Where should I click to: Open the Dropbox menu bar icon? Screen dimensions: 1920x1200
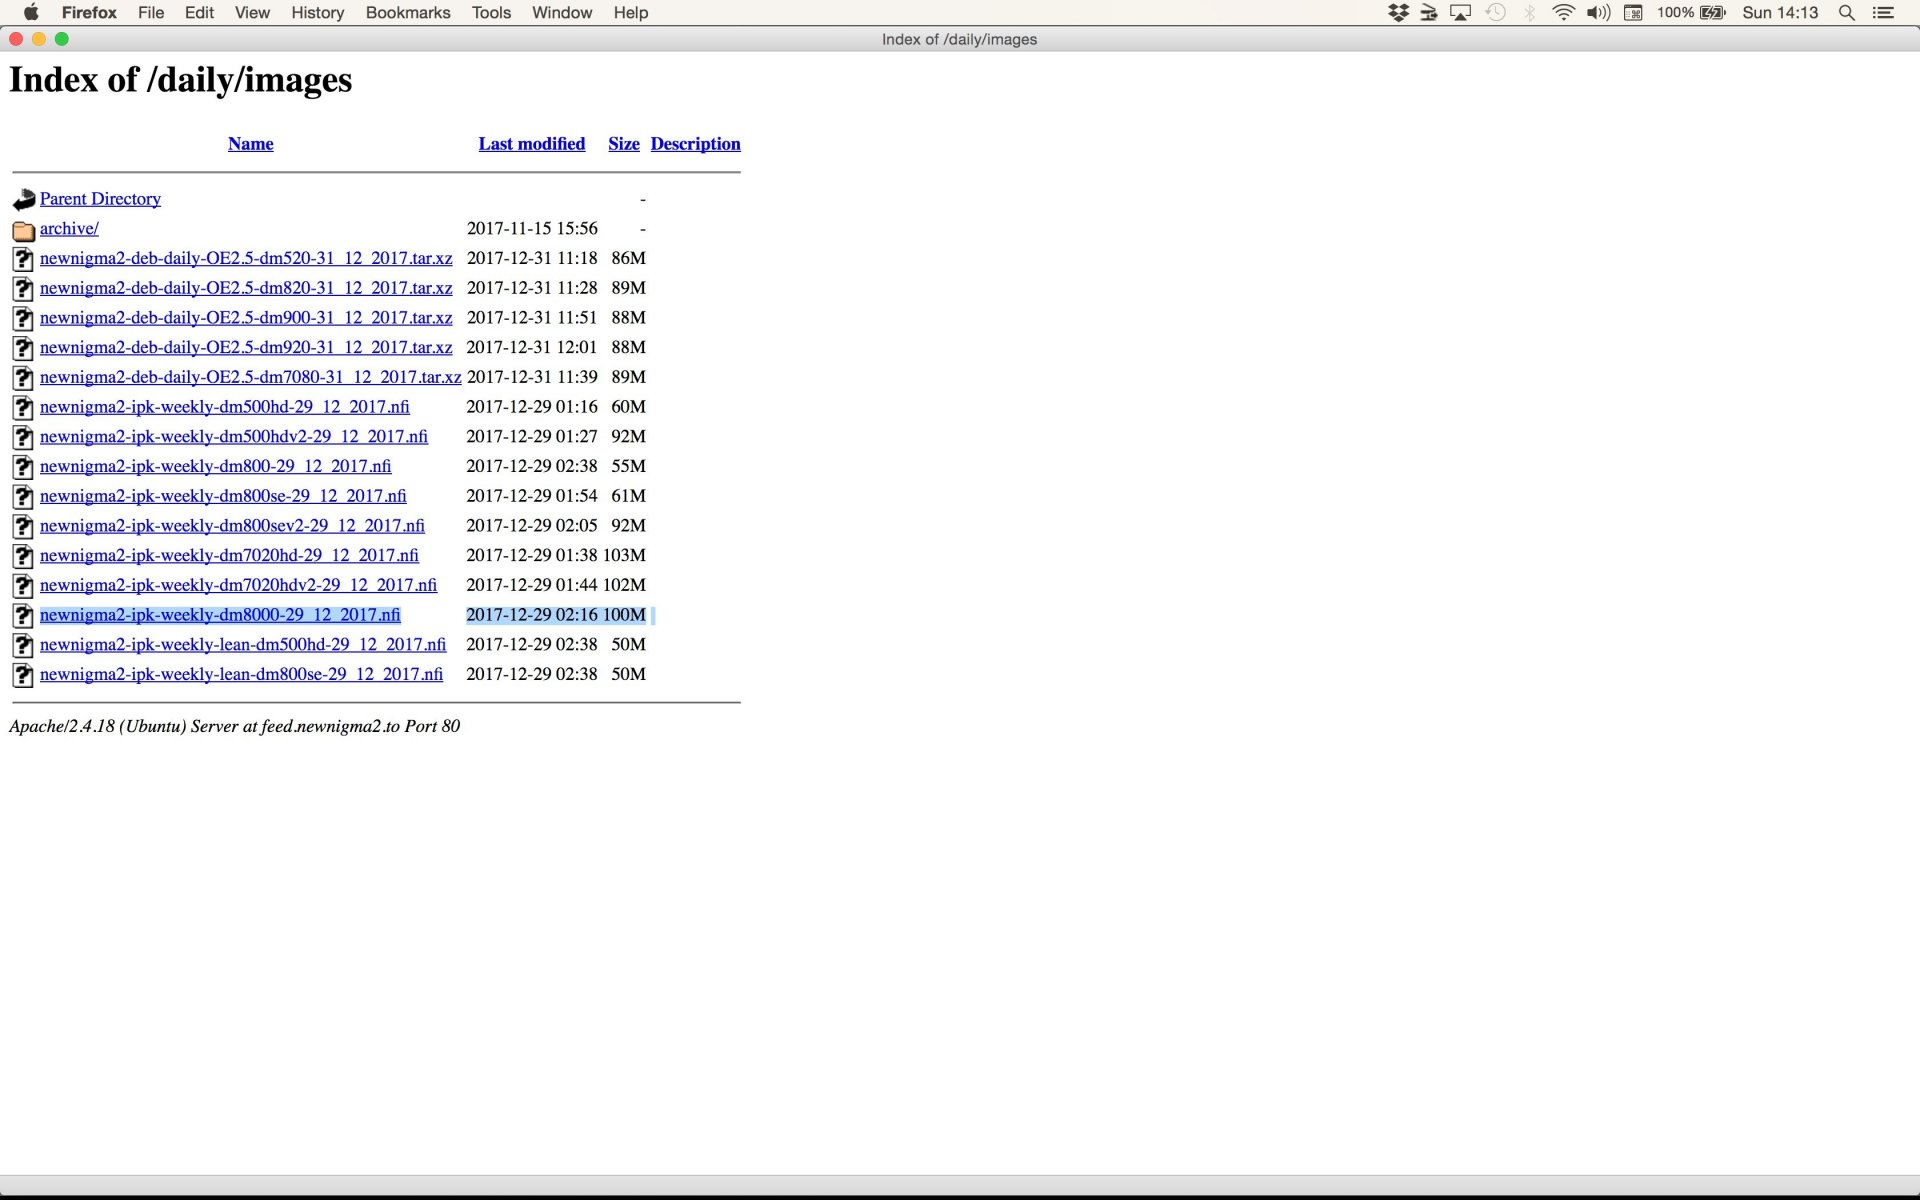tap(1398, 13)
